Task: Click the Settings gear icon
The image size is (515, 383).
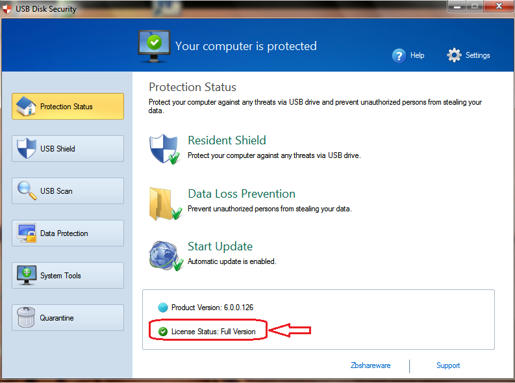Action: click(454, 55)
